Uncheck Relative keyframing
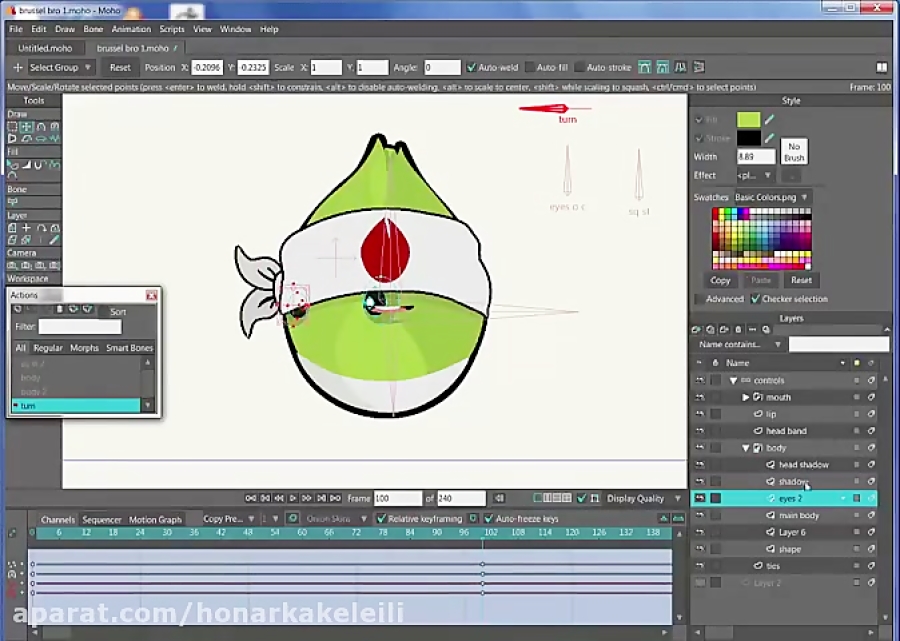Viewport: 900px width, 641px height. pyautogui.click(x=381, y=519)
